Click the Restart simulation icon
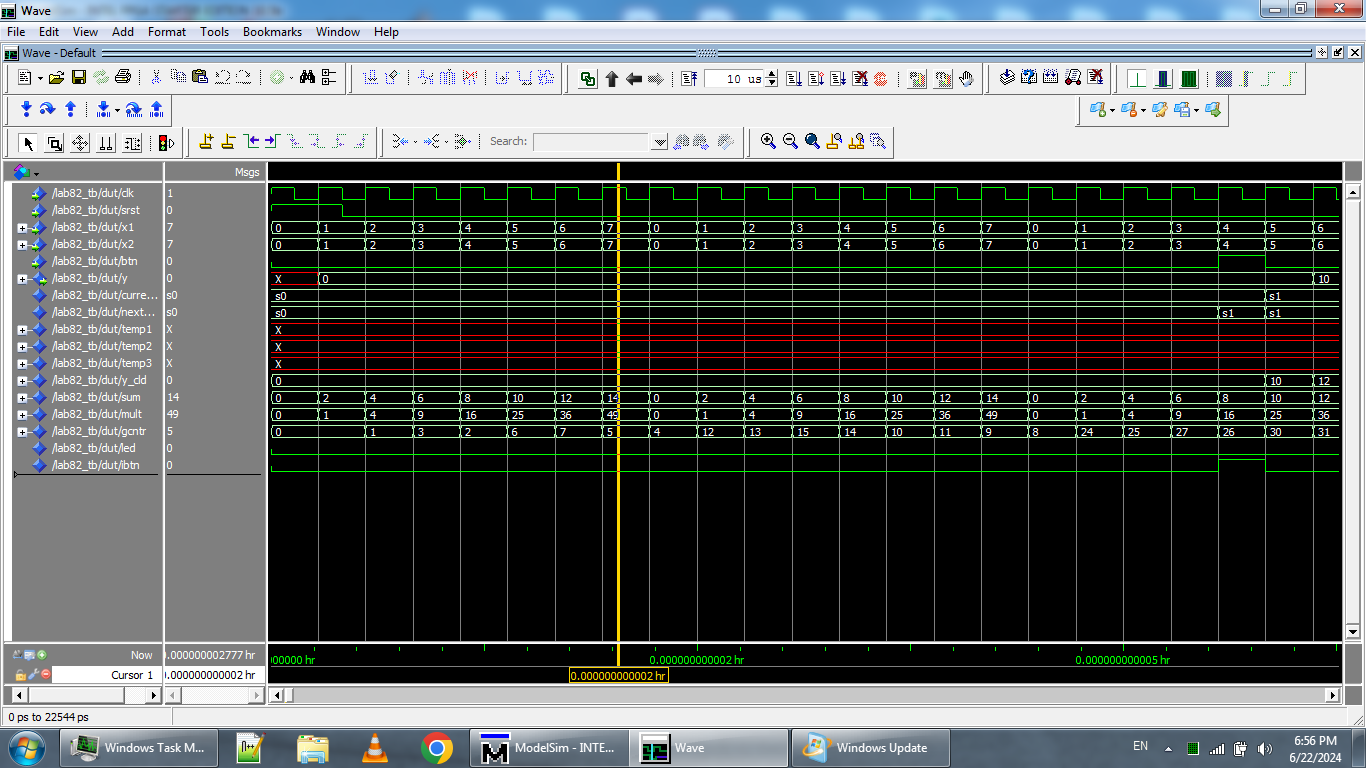1366x768 pixels. pos(689,79)
